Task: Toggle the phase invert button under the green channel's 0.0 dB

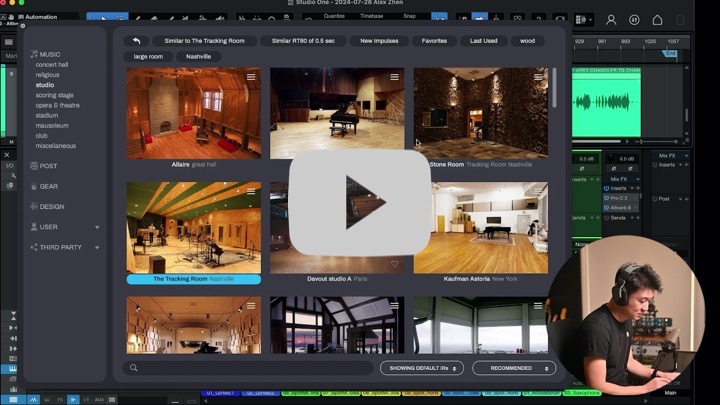Action: [582, 169]
